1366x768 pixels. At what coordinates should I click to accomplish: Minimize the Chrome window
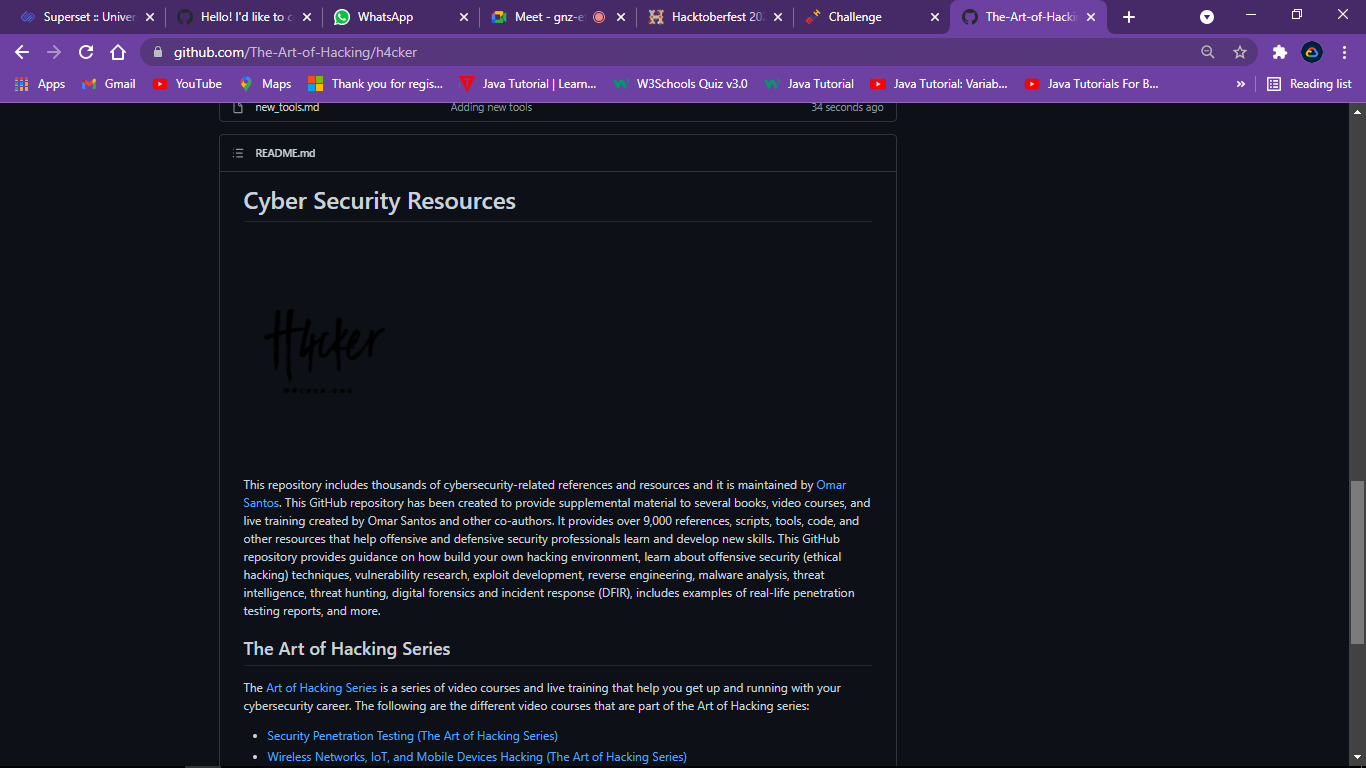tap(1251, 15)
